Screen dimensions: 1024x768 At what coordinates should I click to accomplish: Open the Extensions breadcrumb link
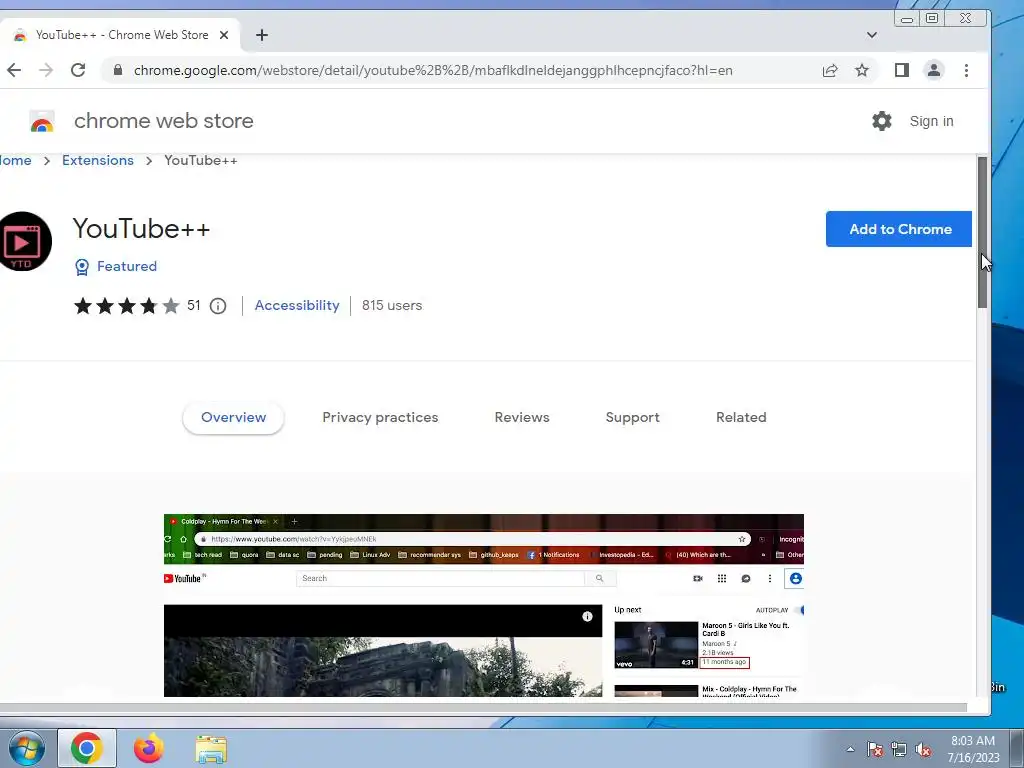pos(98,161)
